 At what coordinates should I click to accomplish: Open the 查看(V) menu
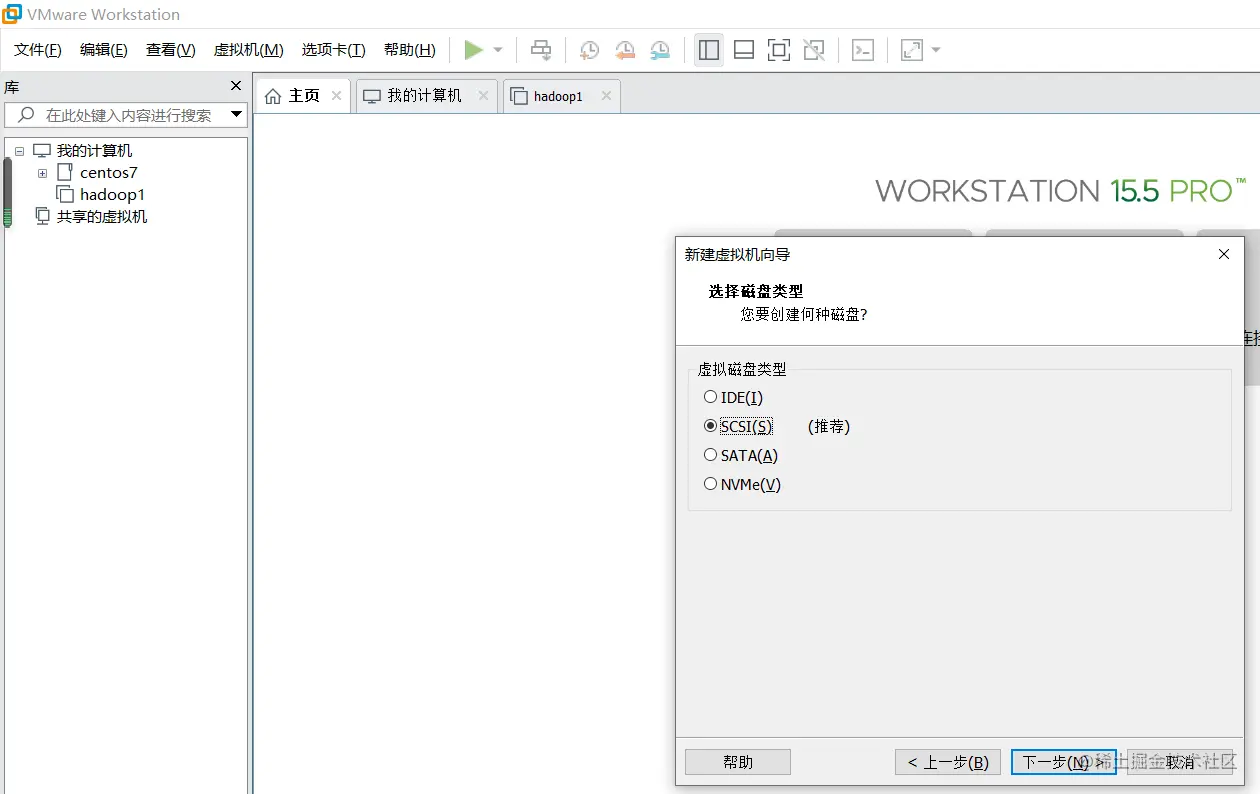click(x=171, y=50)
